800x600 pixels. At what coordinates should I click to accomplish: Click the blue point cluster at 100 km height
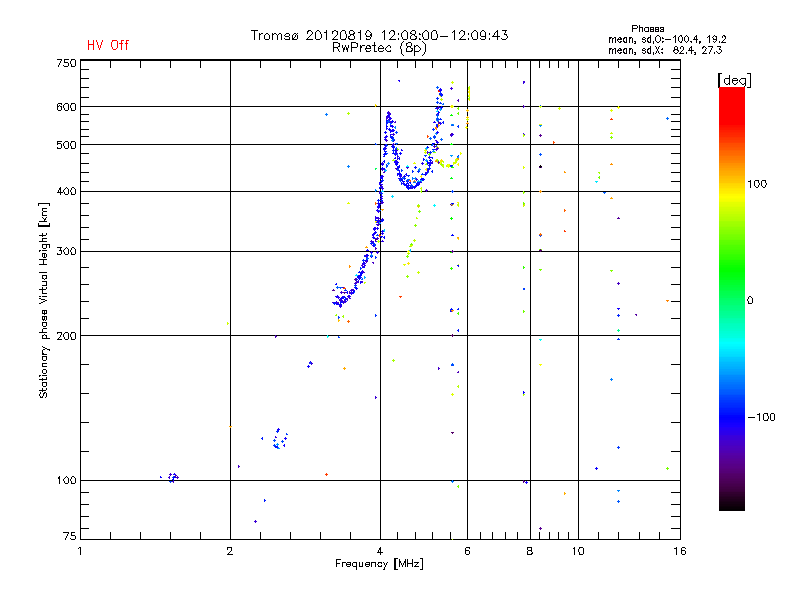pyautogui.click(x=171, y=478)
